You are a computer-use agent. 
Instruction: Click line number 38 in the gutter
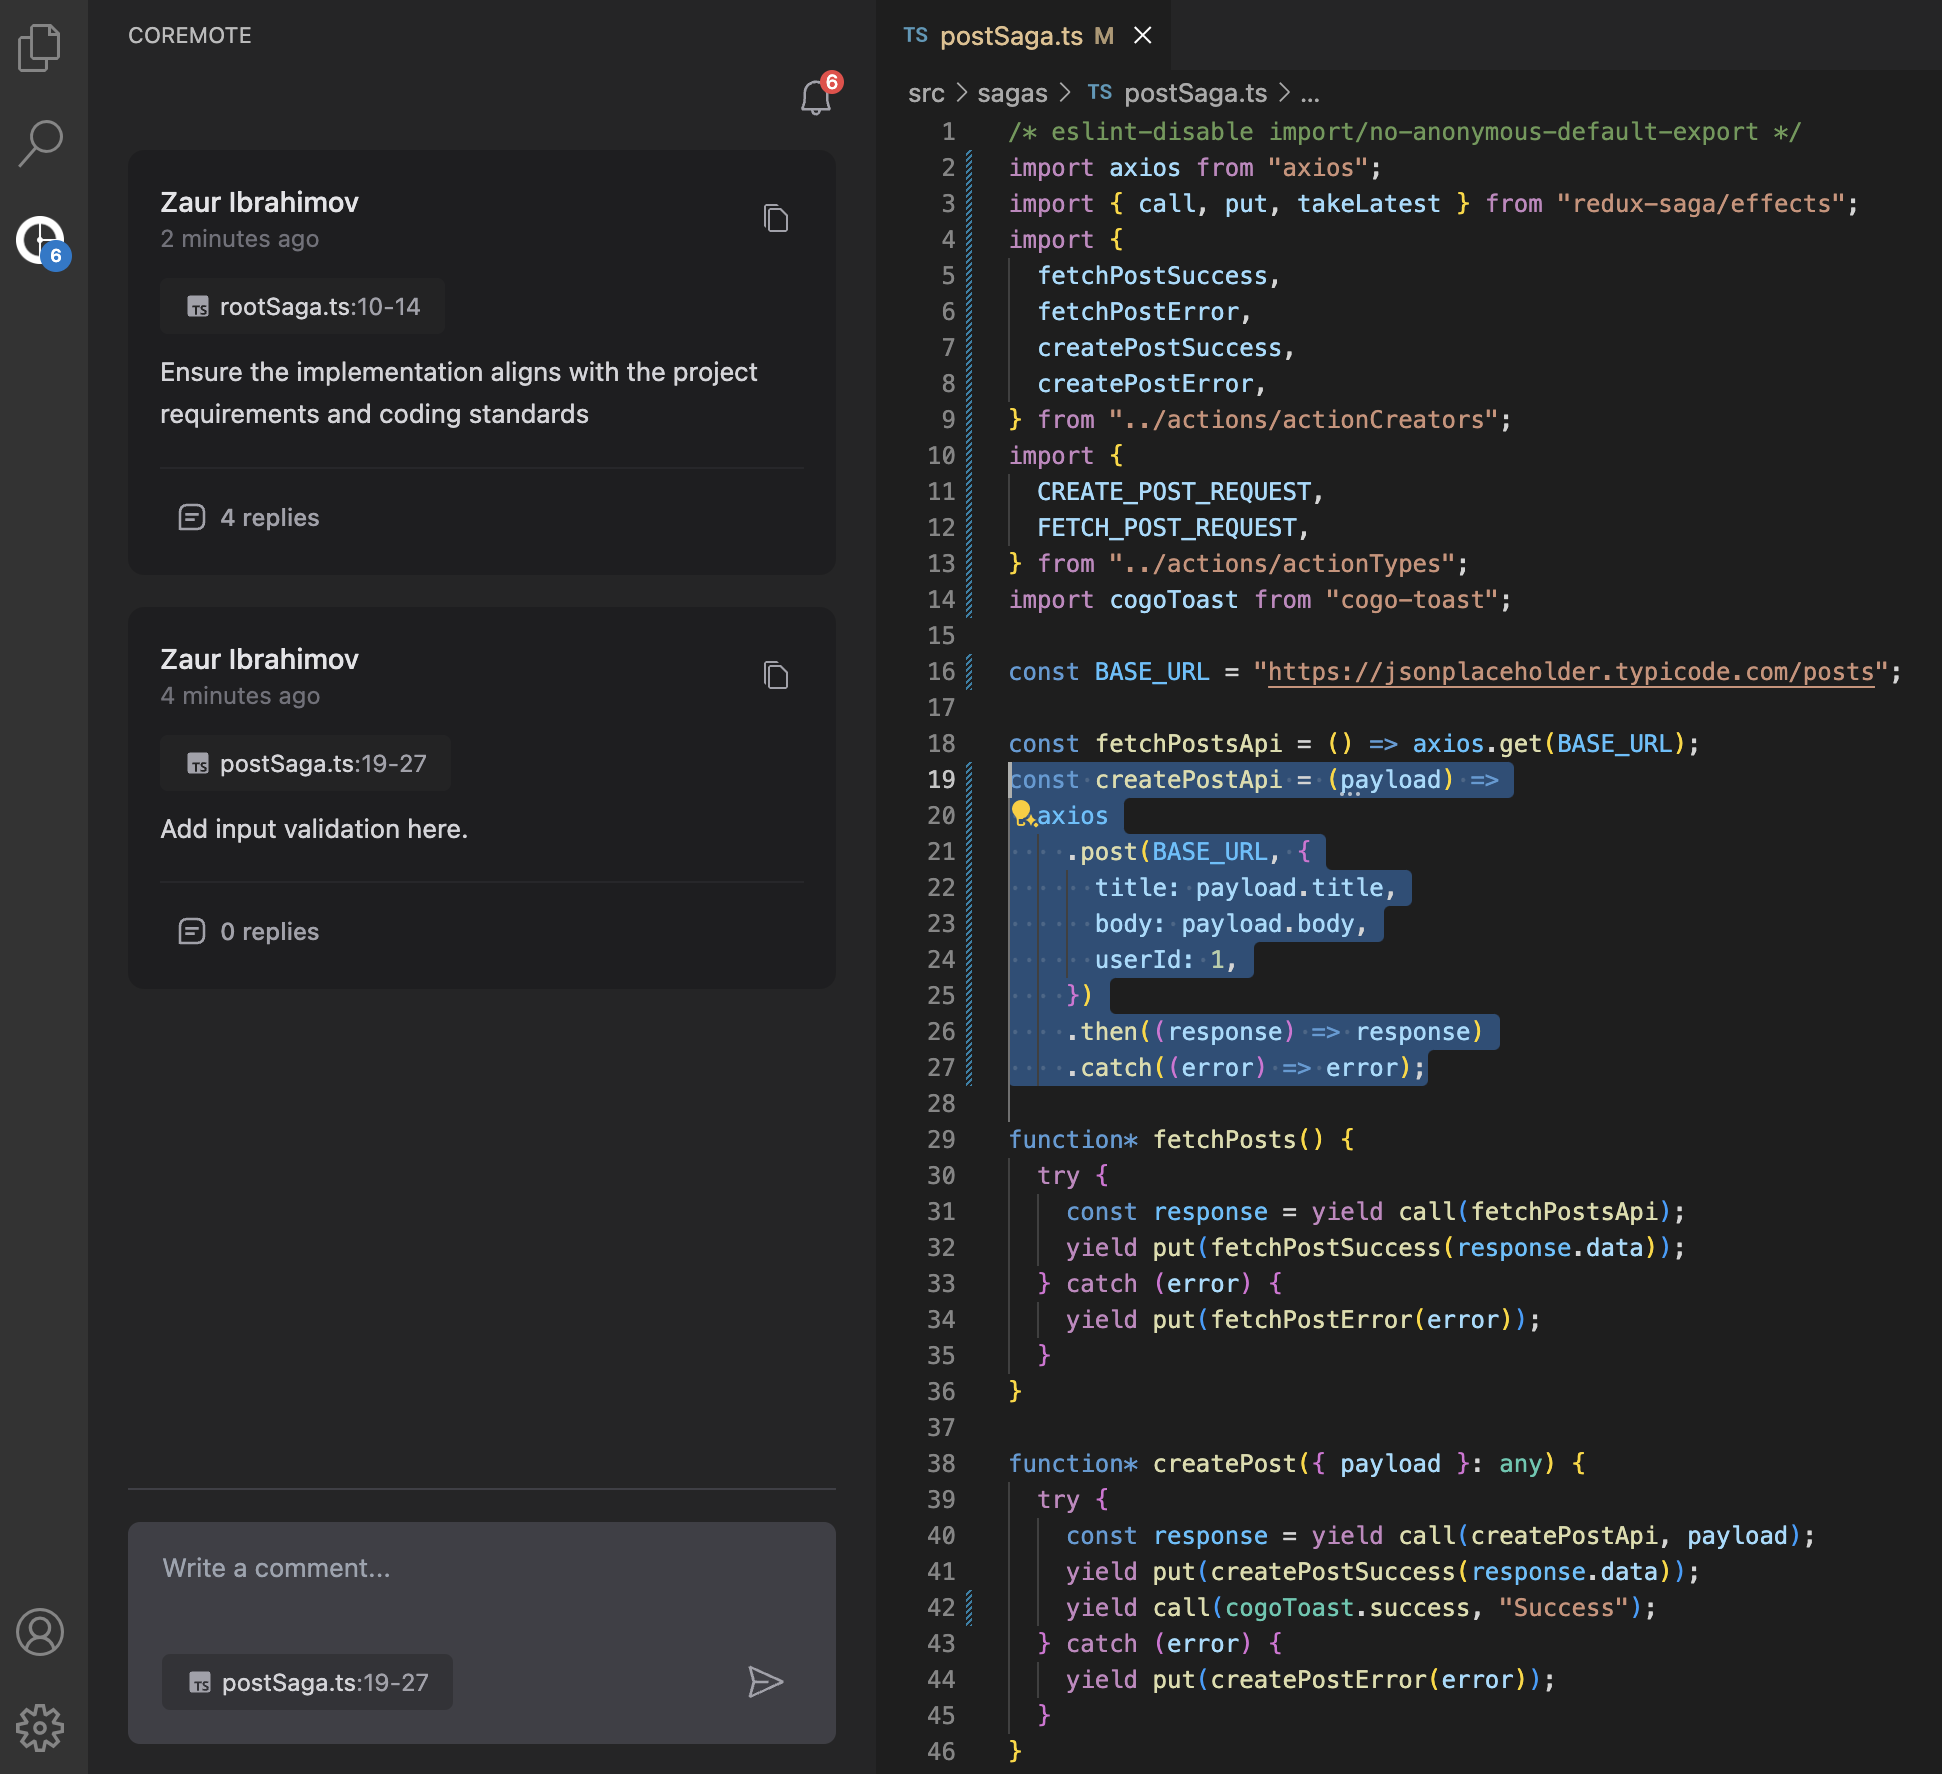click(x=941, y=1464)
